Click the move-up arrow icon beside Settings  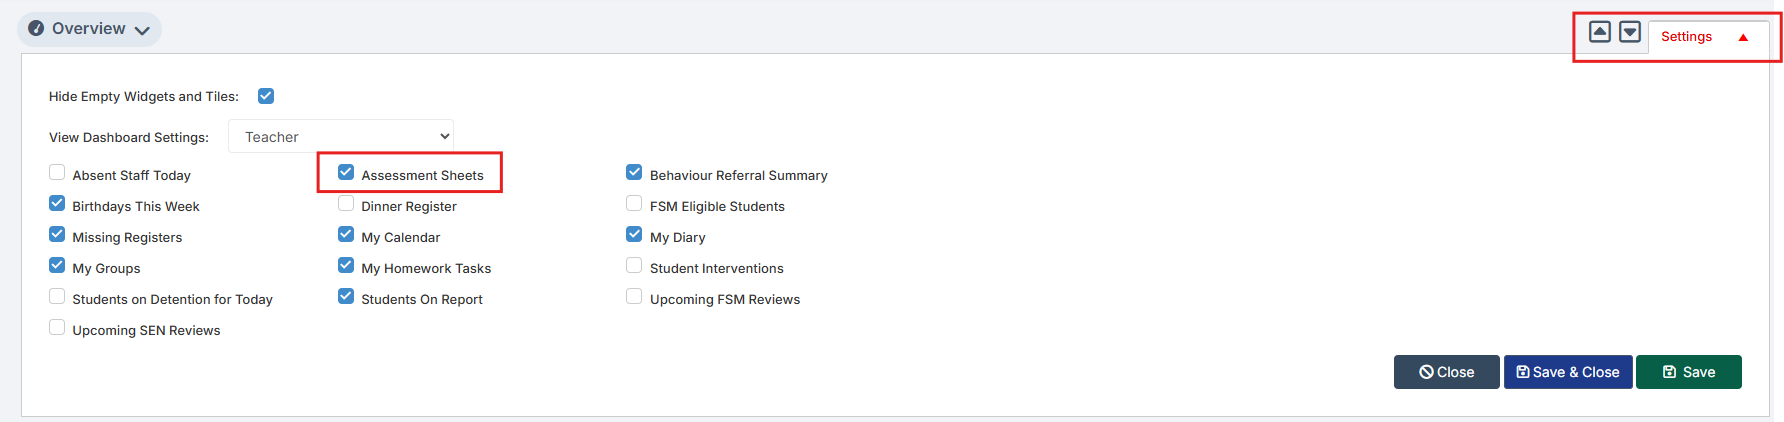(1600, 32)
